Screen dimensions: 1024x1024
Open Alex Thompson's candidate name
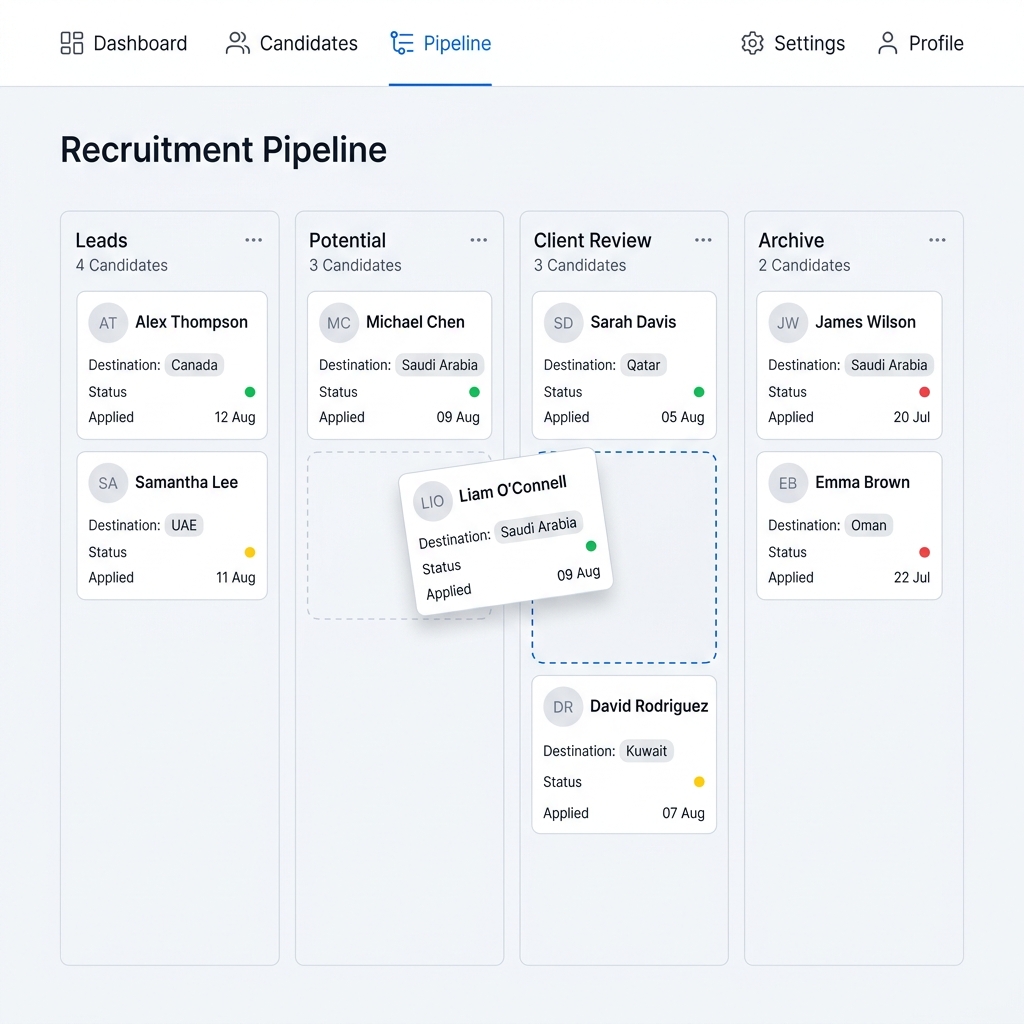click(191, 322)
